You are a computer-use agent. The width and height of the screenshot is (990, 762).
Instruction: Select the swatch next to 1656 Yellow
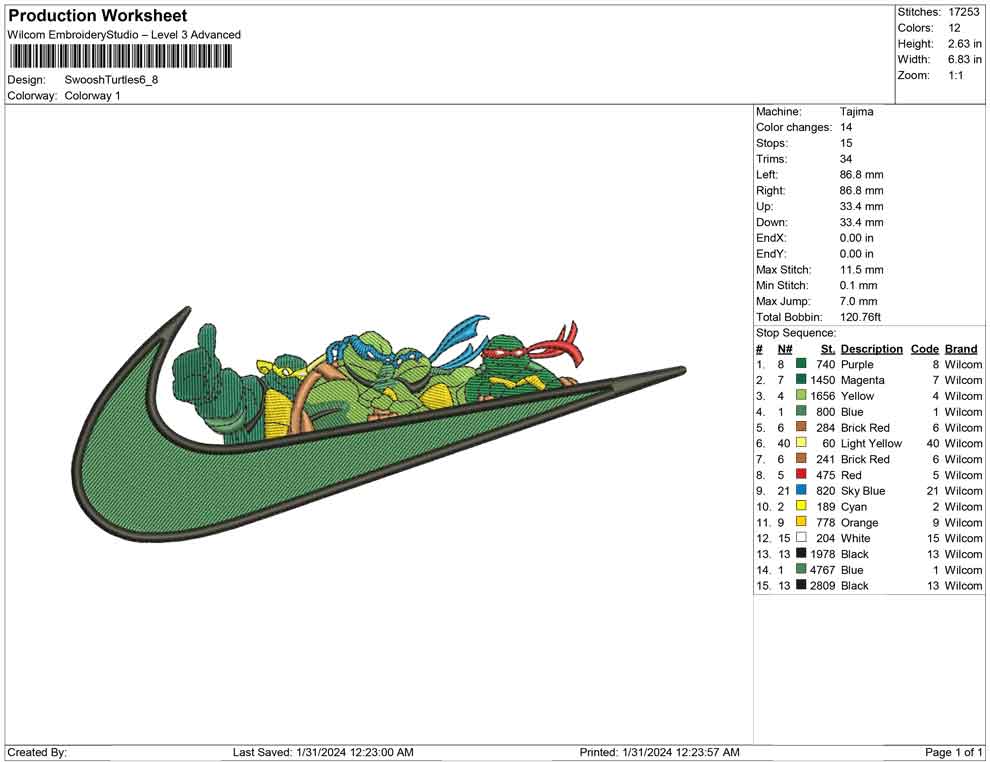[x=801, y=395]
